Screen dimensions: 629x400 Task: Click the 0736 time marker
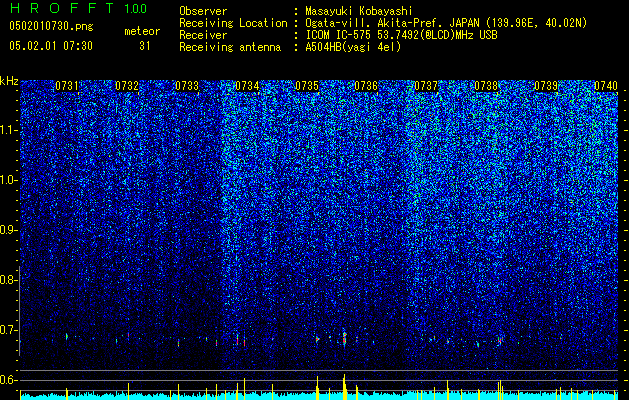[366, 86]
